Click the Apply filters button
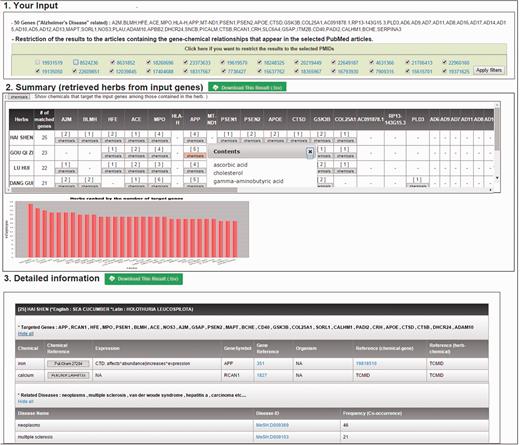The width and height of the screenshot is (520, 445). point(489,70)
